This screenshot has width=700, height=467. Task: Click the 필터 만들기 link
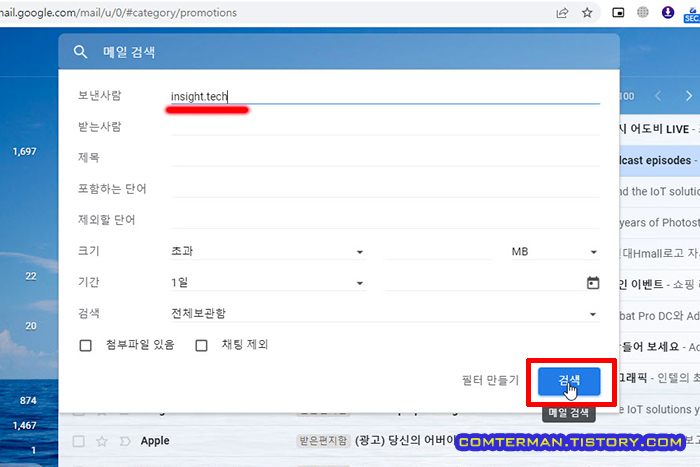pos(490,380)
